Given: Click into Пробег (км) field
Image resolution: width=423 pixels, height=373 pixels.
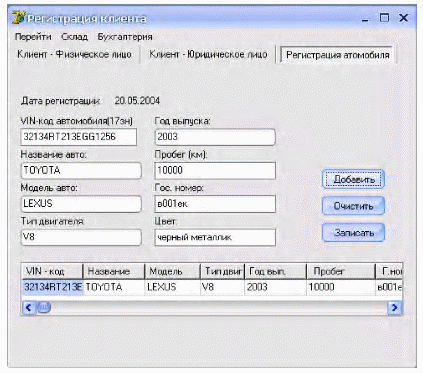Looking at the screenshot, I should (215, 171).
